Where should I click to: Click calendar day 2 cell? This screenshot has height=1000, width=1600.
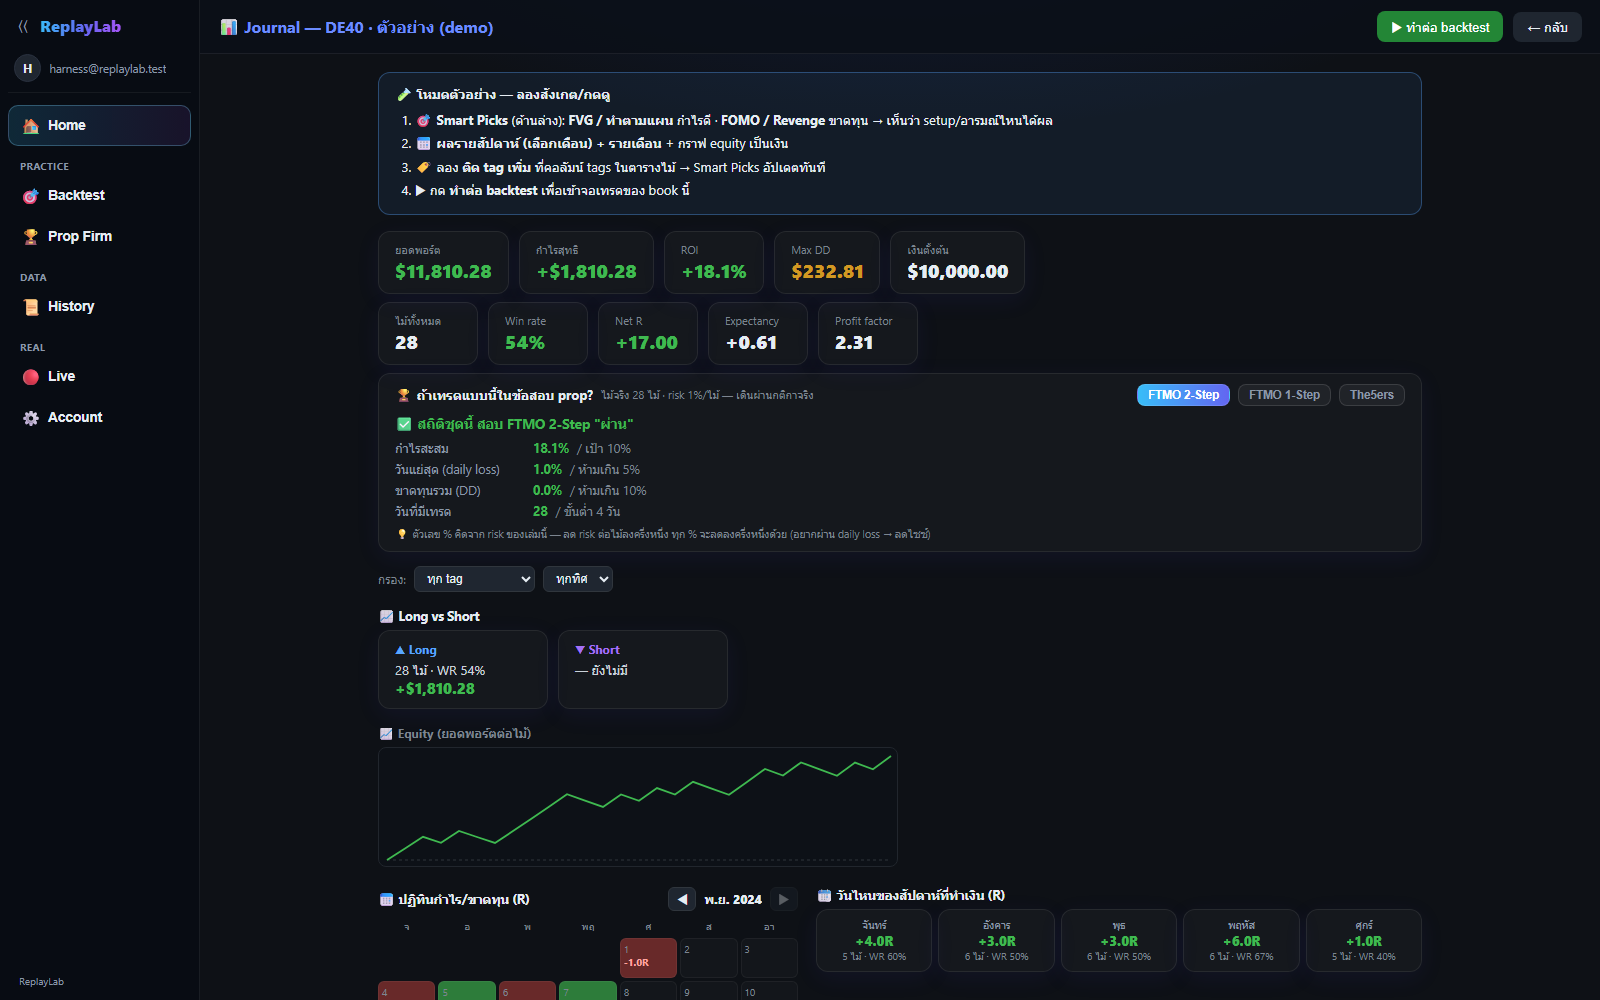point(709,958)
